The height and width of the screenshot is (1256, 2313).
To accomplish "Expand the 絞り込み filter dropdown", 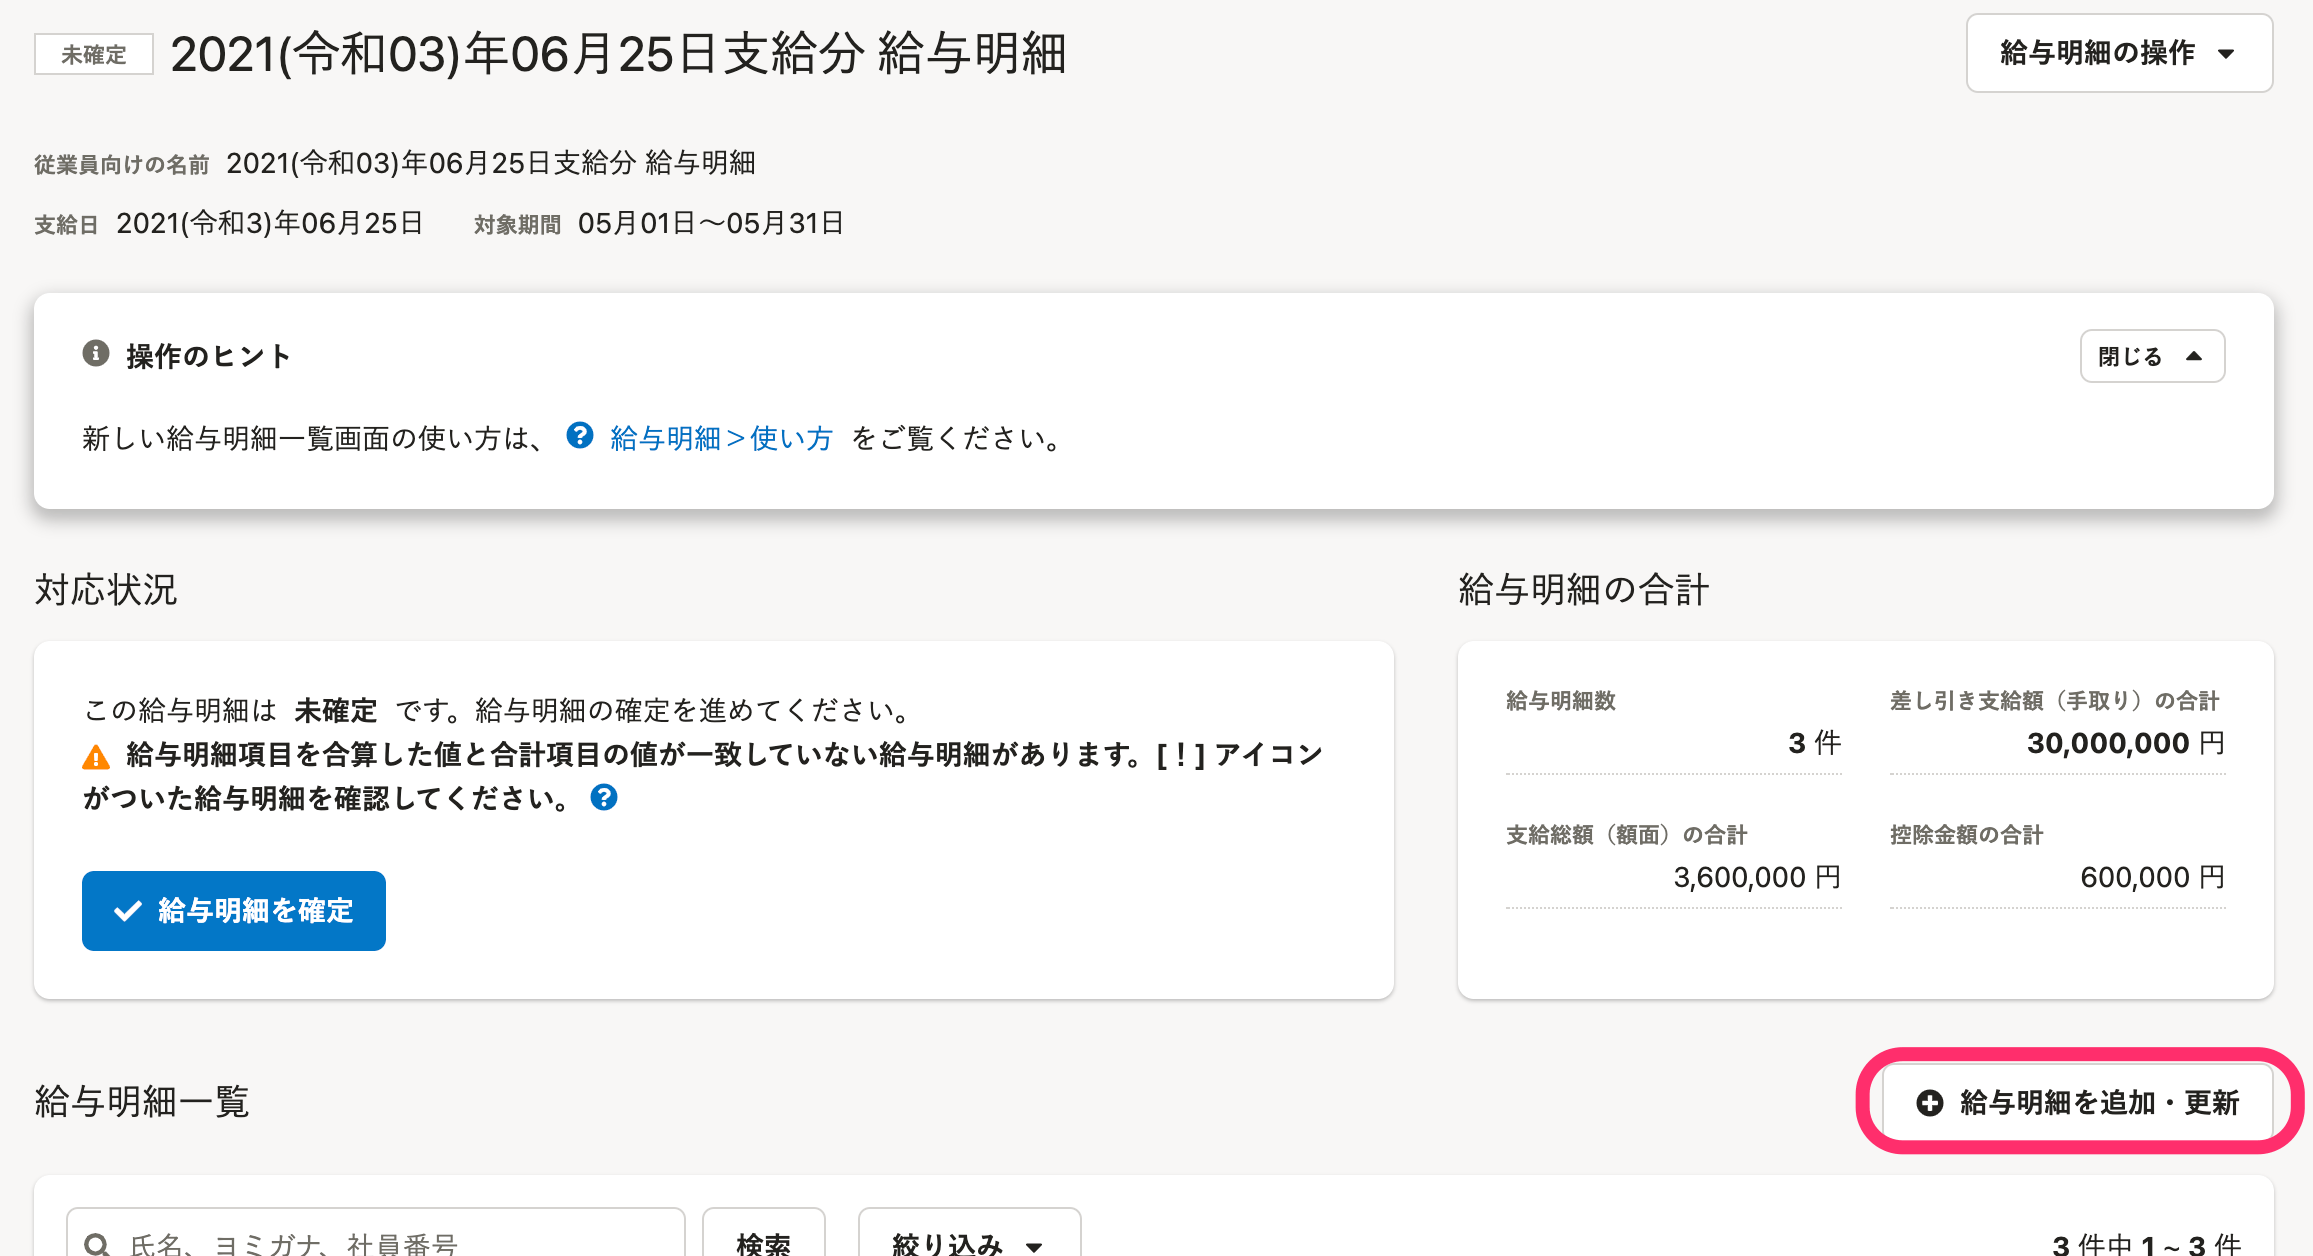I will coord(969,1238).
